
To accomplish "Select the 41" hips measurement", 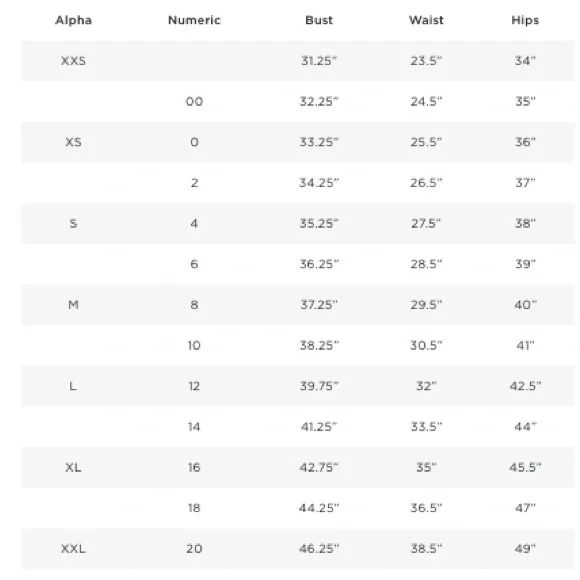I will (525, 345).
